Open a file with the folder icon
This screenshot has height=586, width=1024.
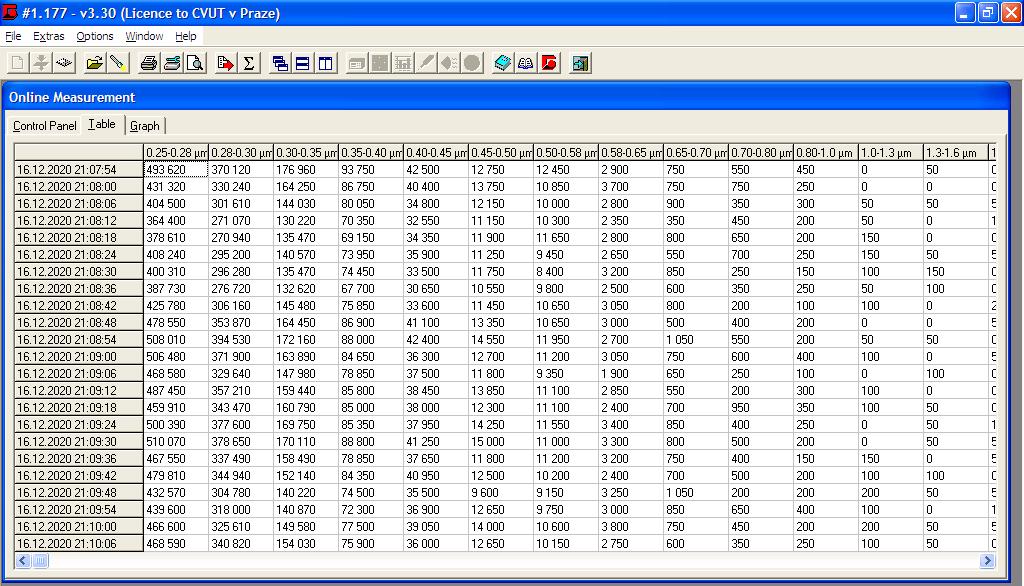click(x=95, y=63)
